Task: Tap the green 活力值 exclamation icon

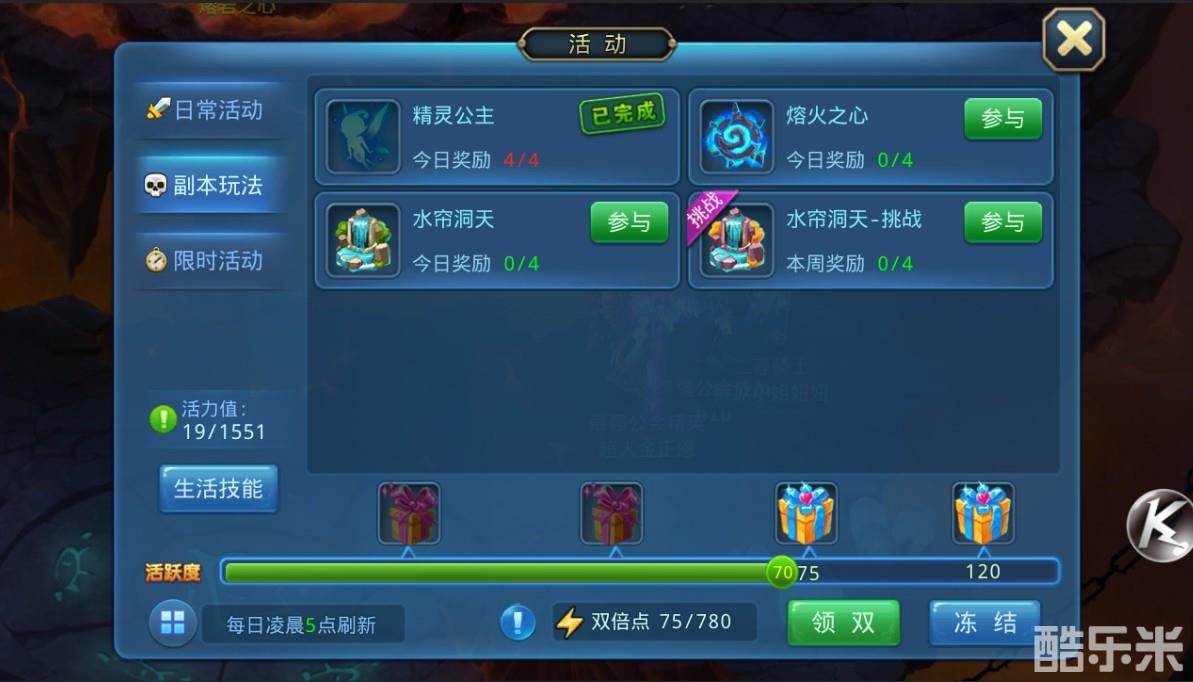Action: click(x=163, y=419)
